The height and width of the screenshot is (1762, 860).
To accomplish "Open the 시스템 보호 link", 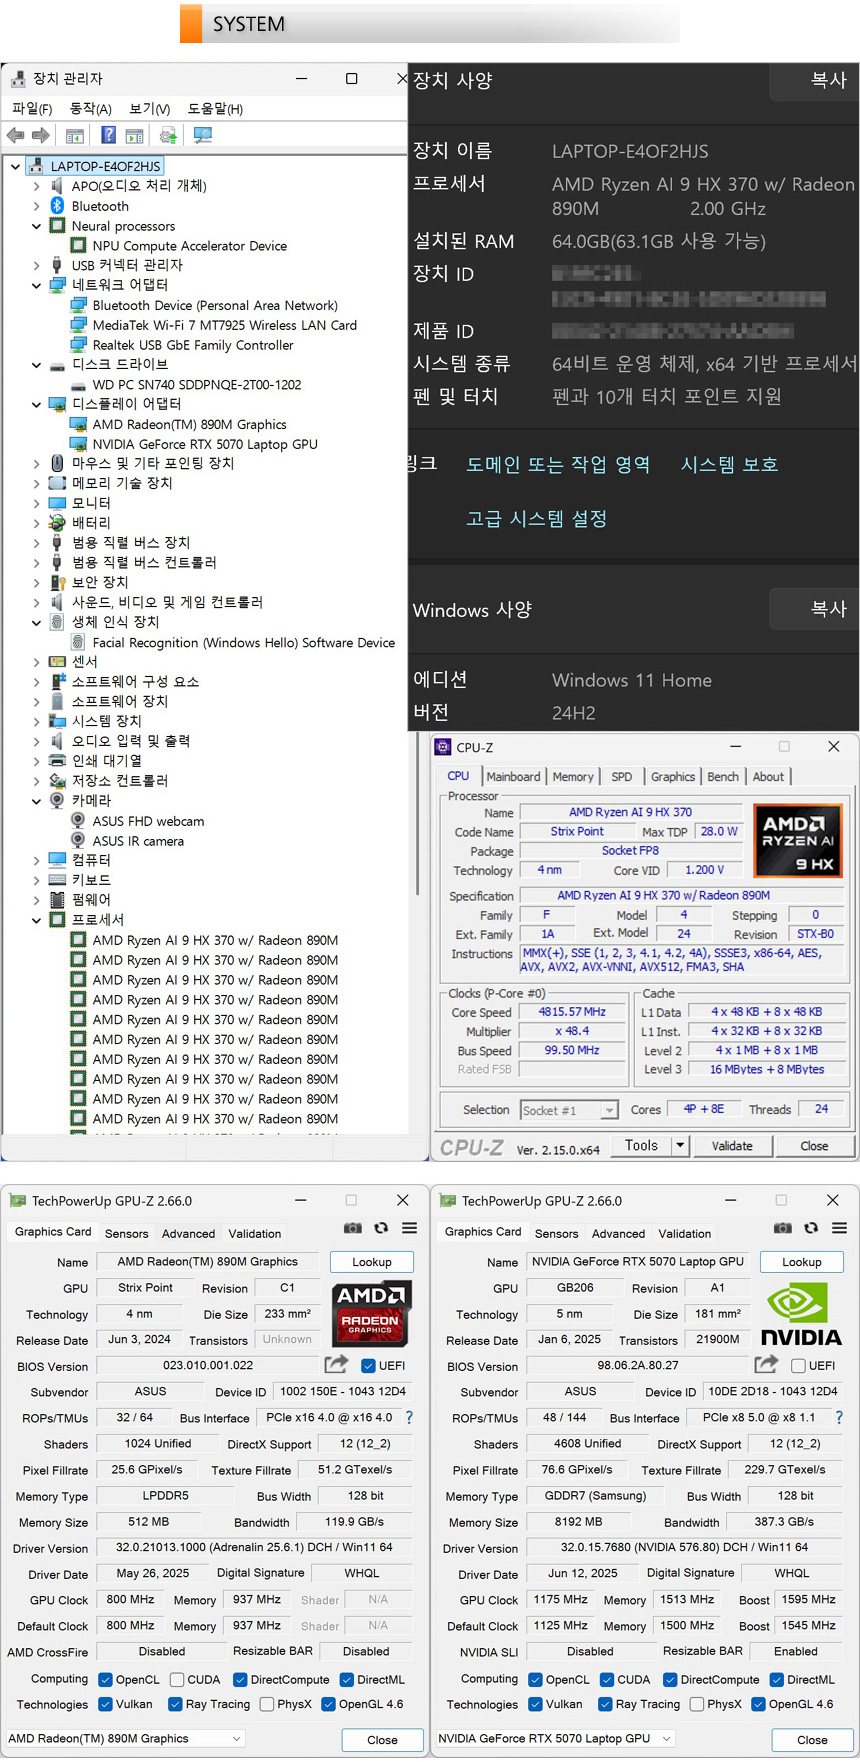I will point(730,465).
